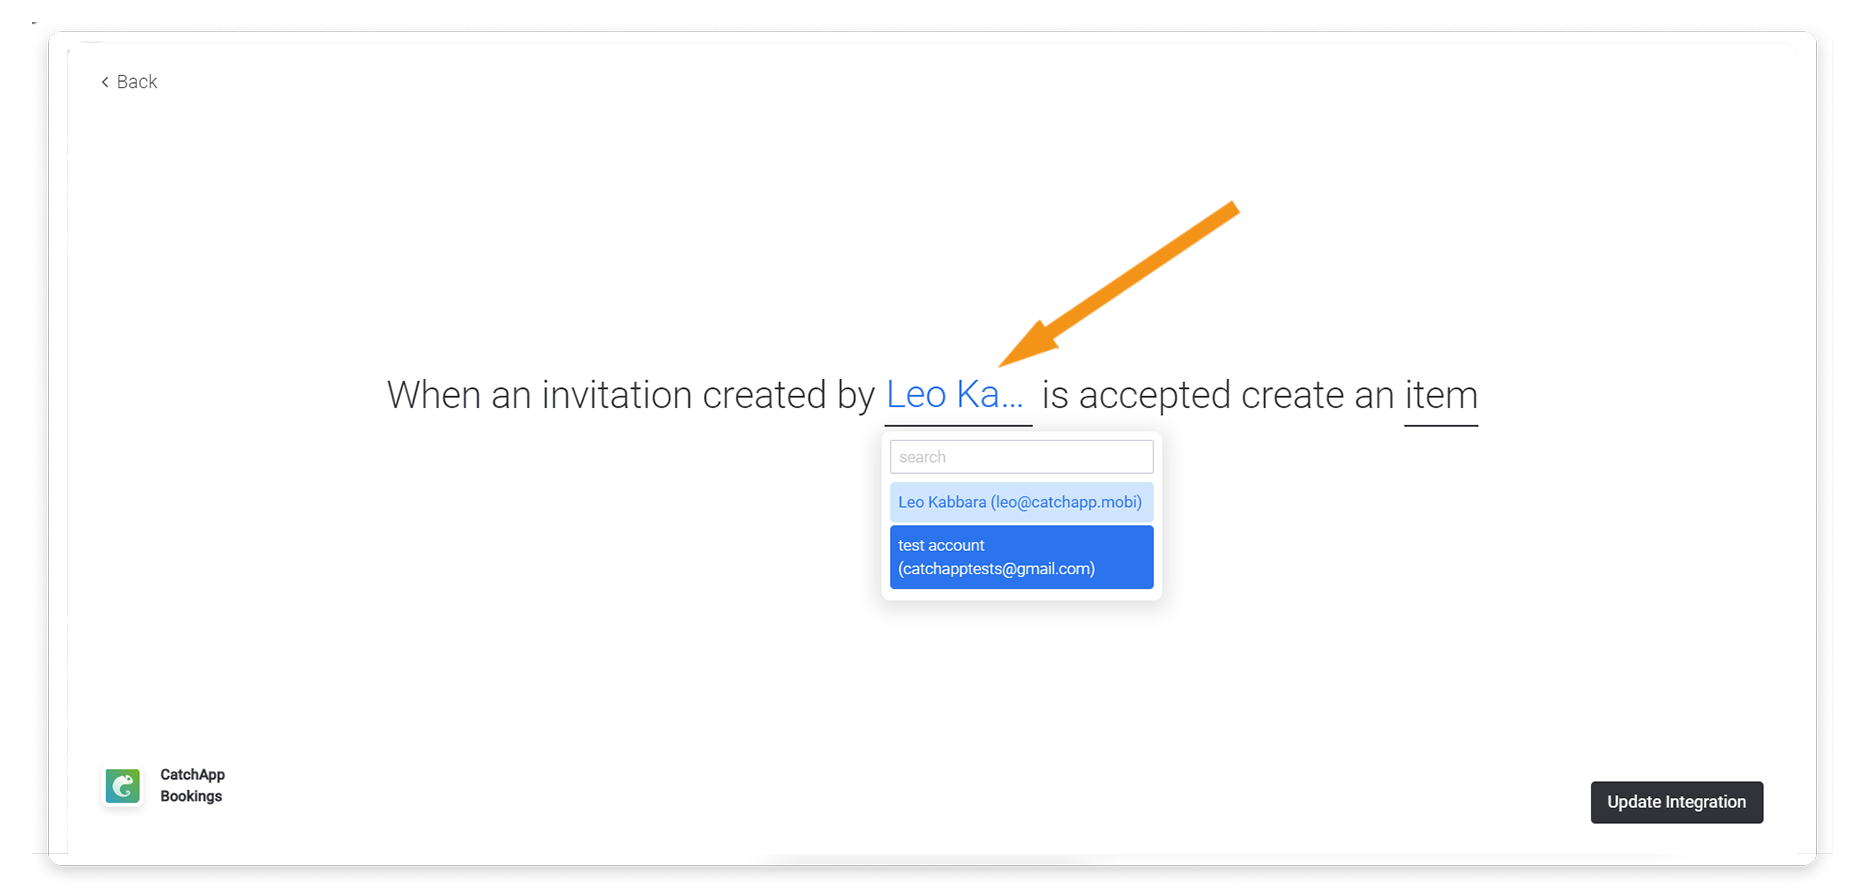Focus the search box in dropdown

(1021, 457)
